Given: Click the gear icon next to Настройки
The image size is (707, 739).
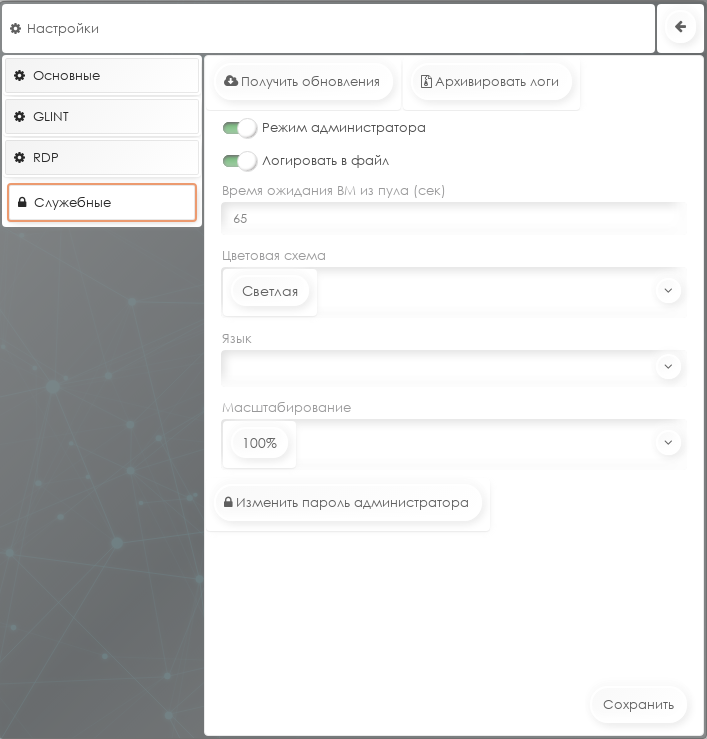Looking at the screenshot, I should tap(16, 29).
